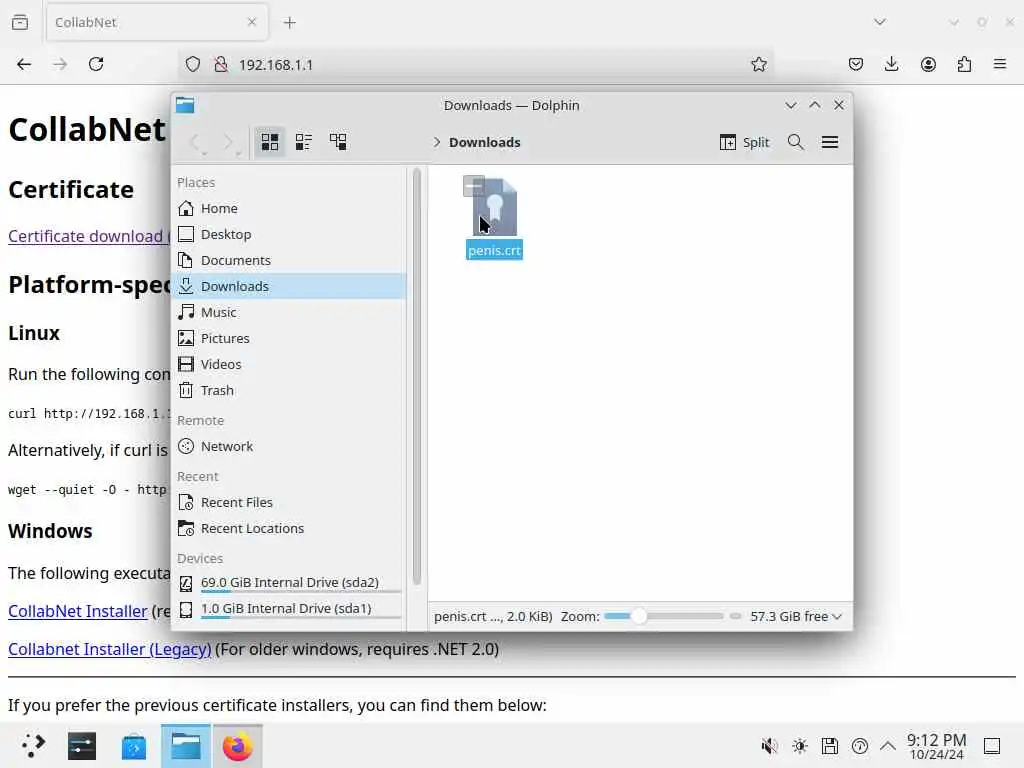1024x768 pixels.
Task: Open the Firefox account icon
Action: (928, 64)
